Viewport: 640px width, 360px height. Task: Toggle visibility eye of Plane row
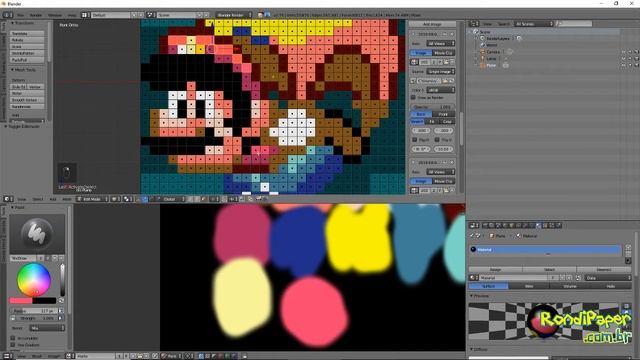coord(623,65)
